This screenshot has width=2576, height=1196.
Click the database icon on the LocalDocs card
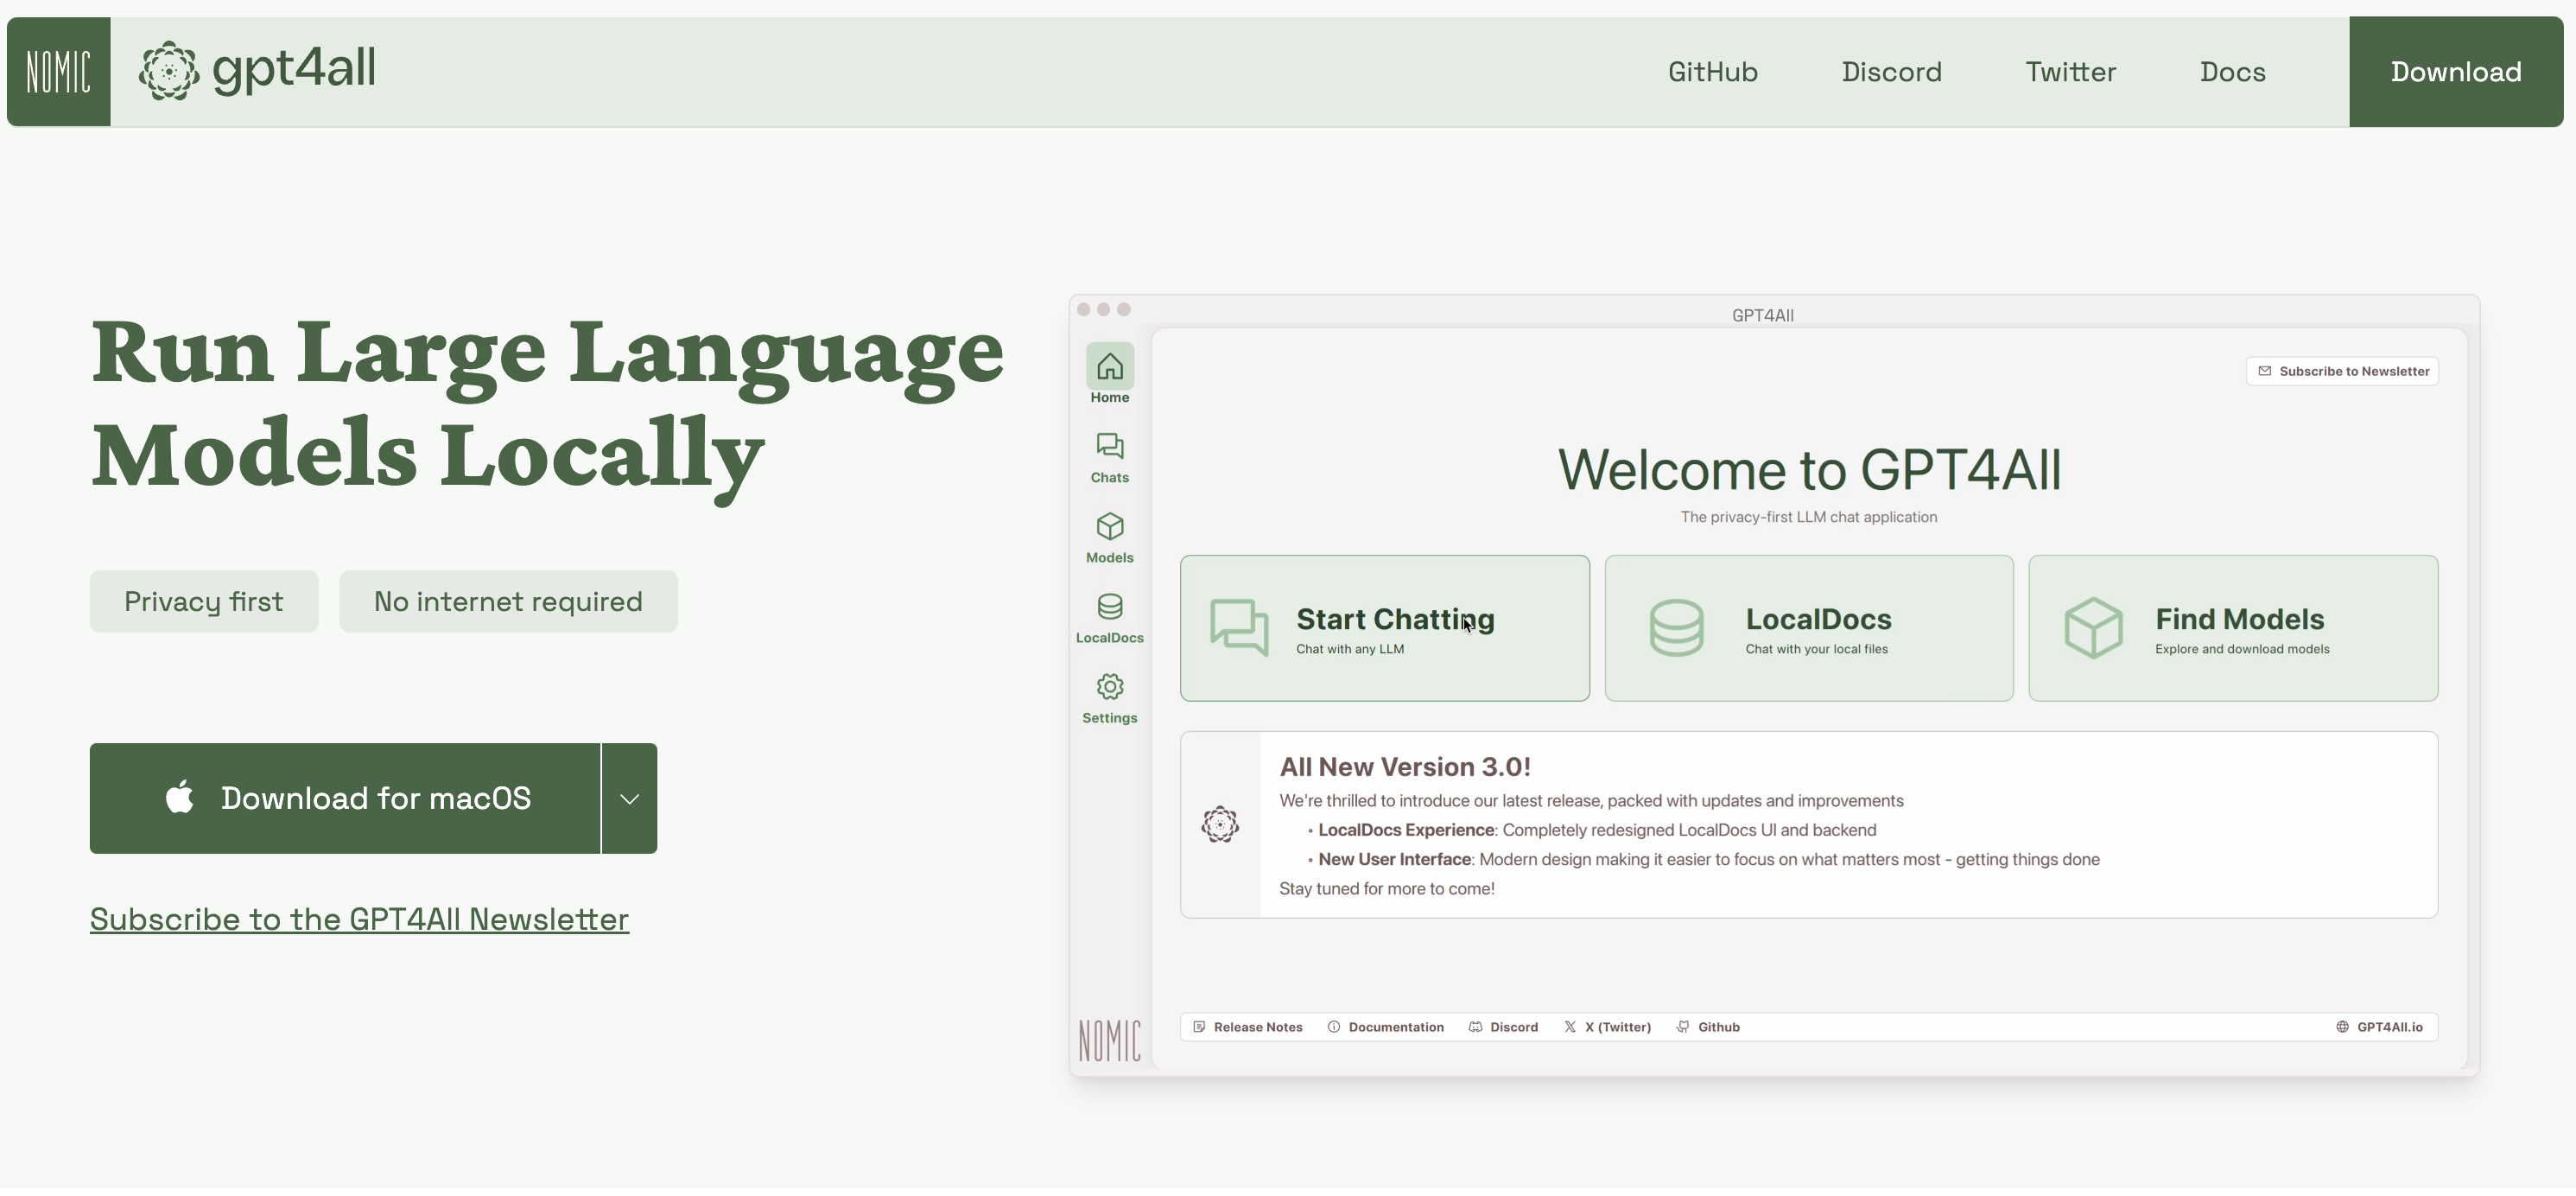tap(1676, 628)
